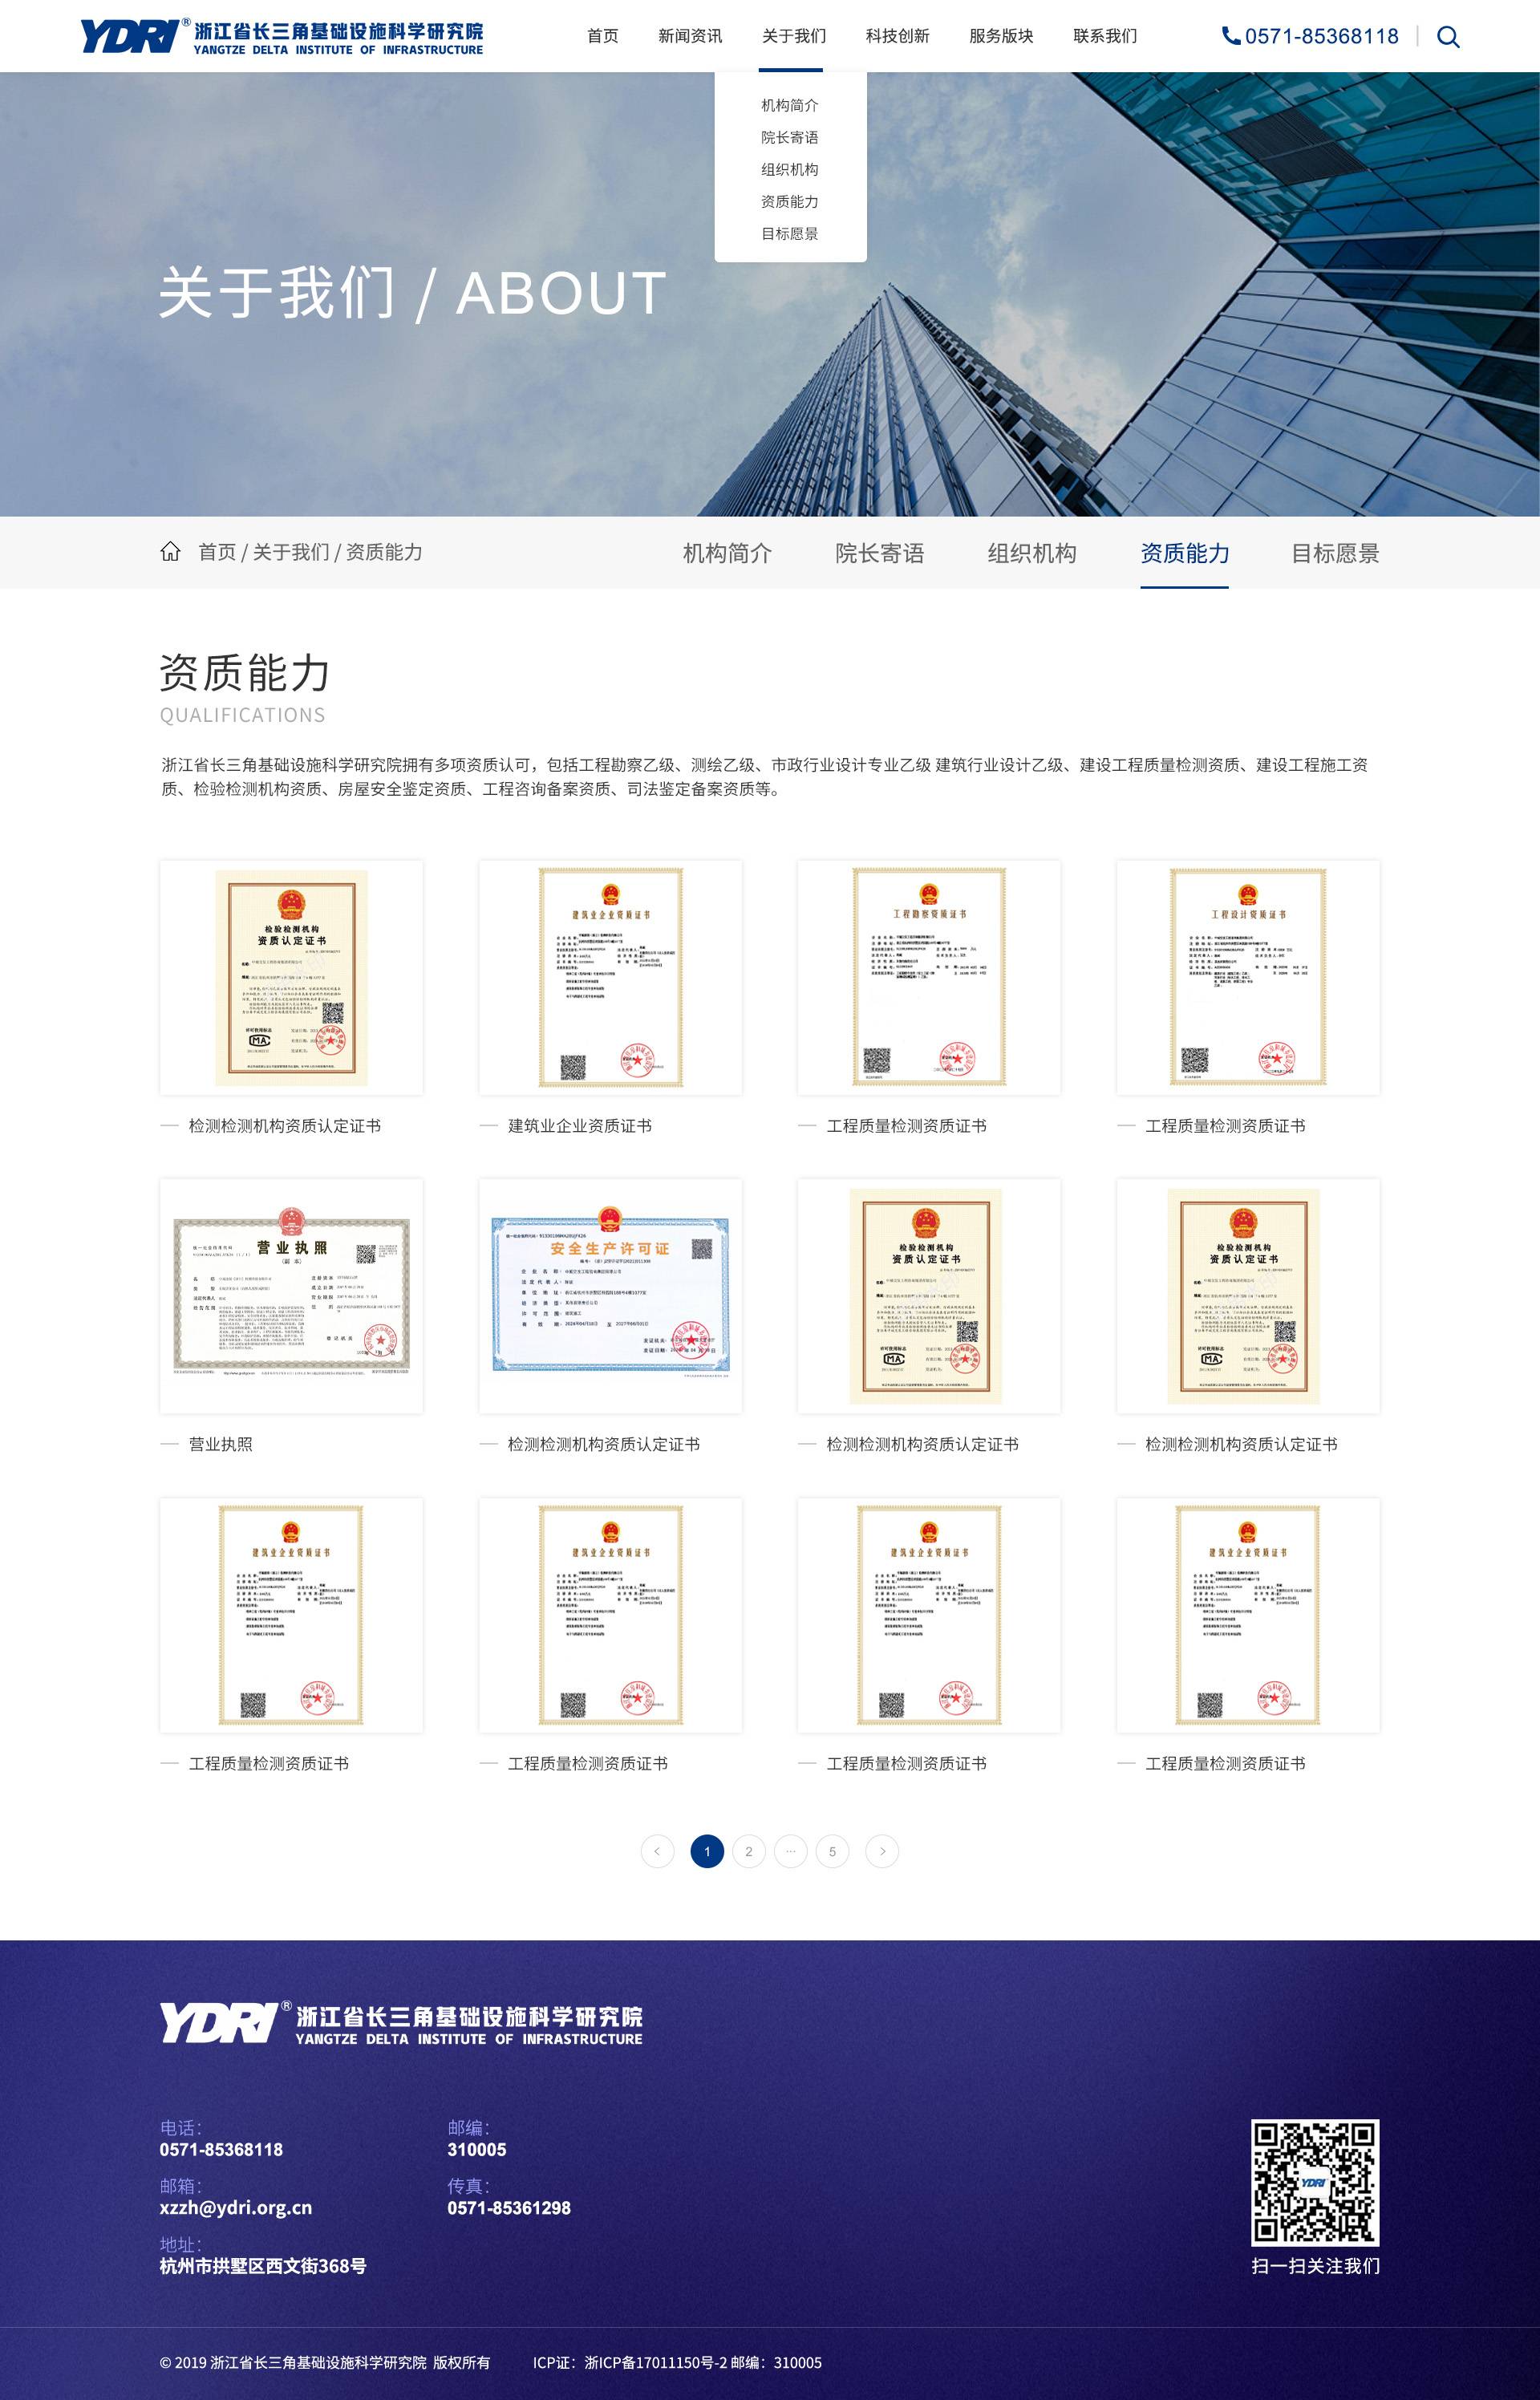
Task: Click the 关于我们 breadcrumb link
Action: pyautogui.click(x=294, y=551)
